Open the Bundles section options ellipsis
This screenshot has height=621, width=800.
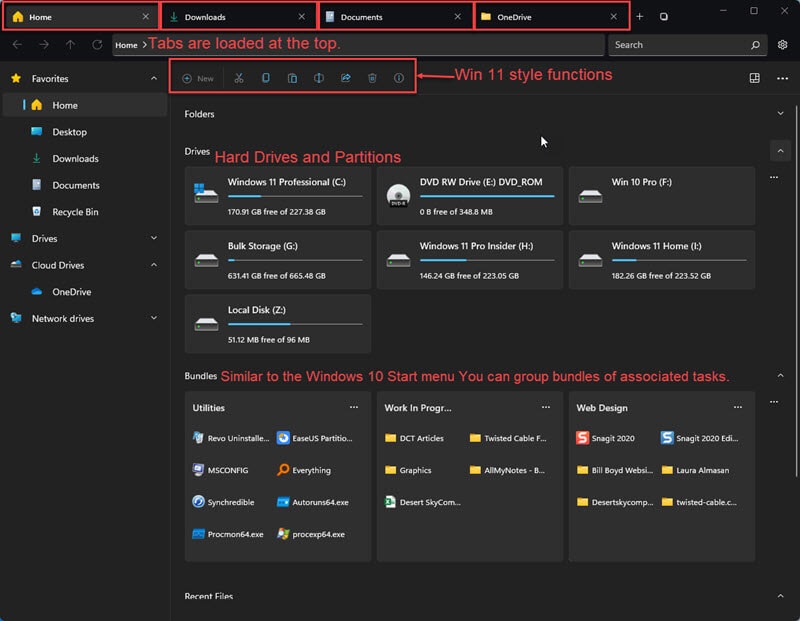coord(774,402)
